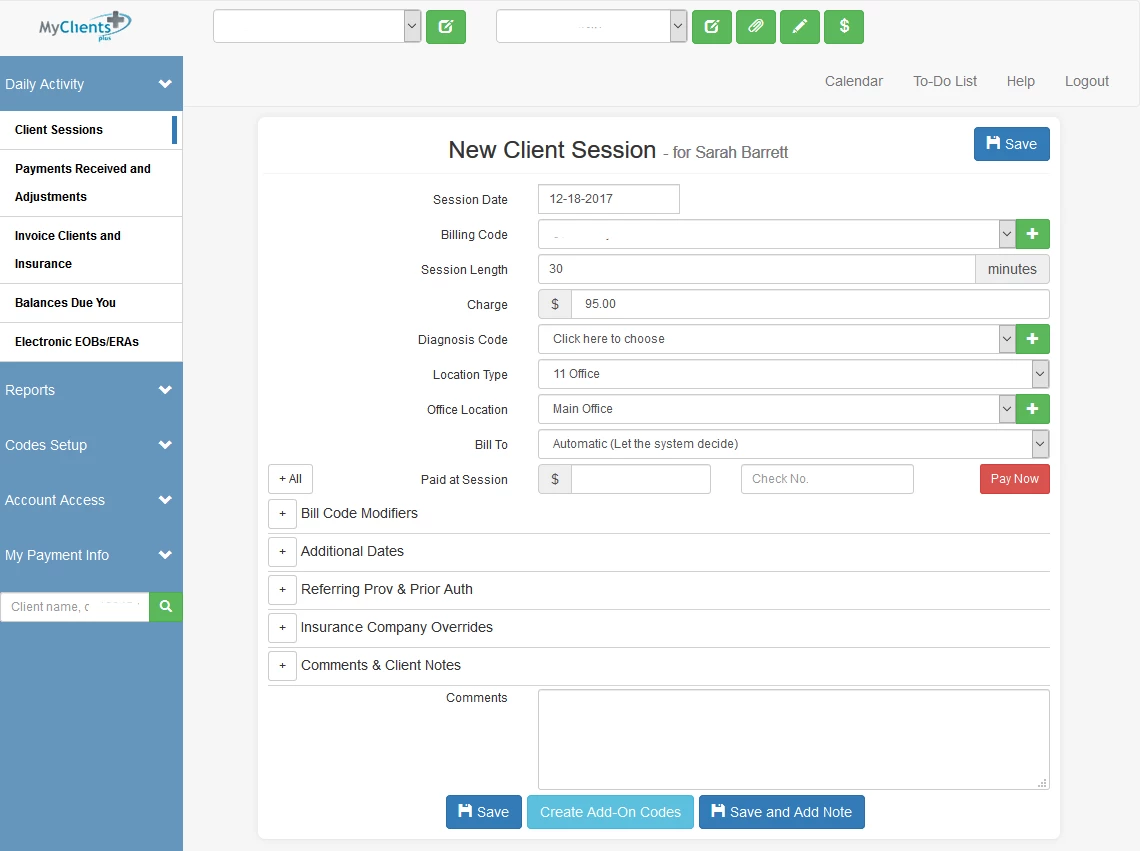Click the Paid at Session amount field
This screenshot has height=851, width=1141.
coord(641,479)
